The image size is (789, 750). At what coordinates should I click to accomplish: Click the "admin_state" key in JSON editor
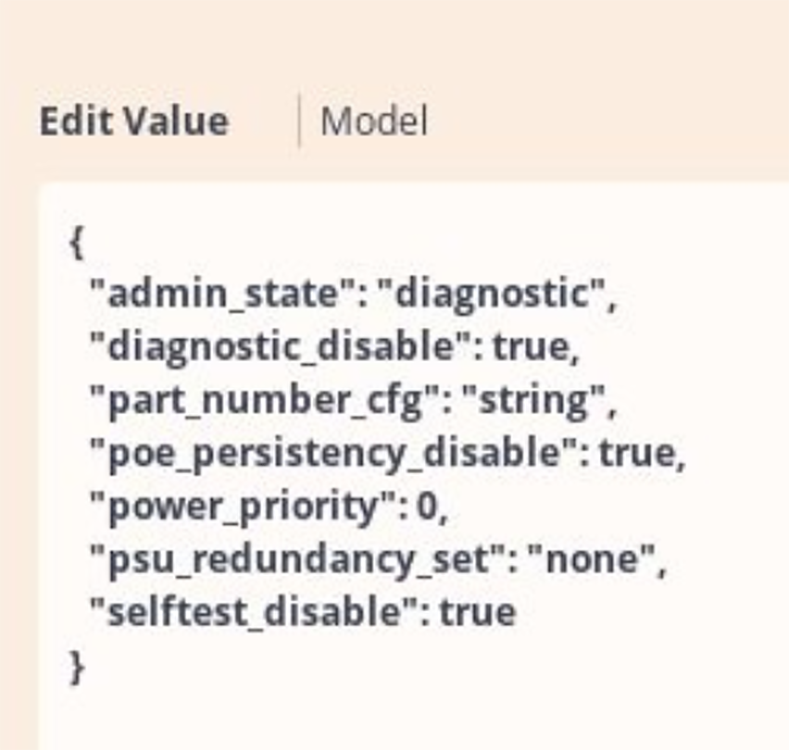point(222,293)
